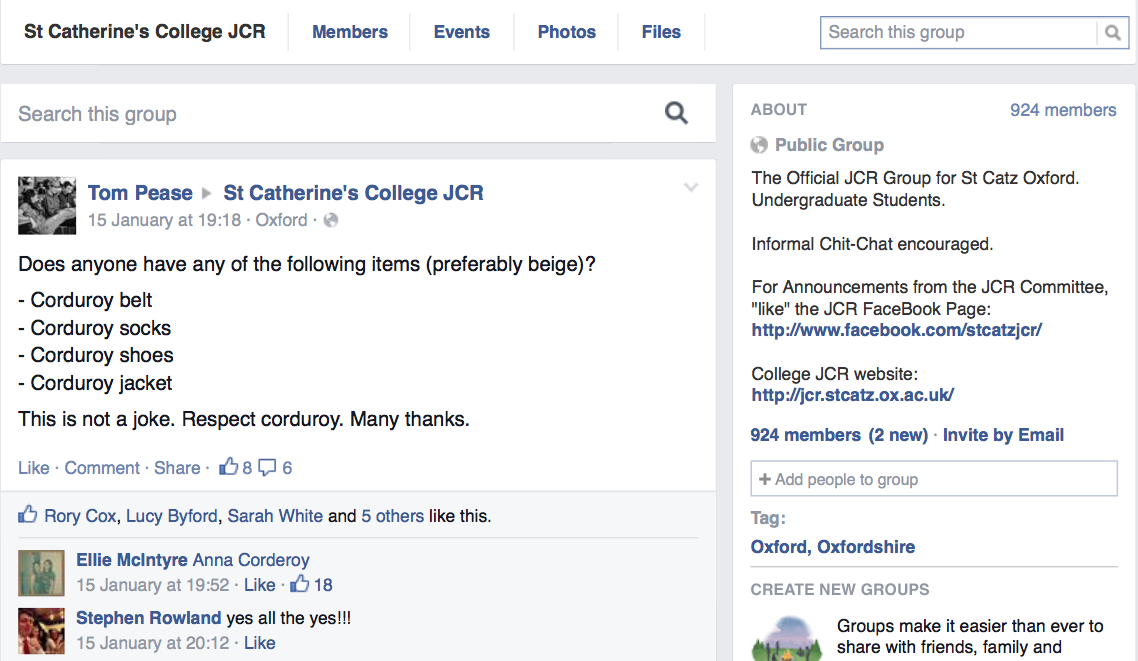The width and height of the screenshot is (1138, 661).
Task: Open Sarah White's profile link
Action: pyautogui.click(x=275, y=516)
